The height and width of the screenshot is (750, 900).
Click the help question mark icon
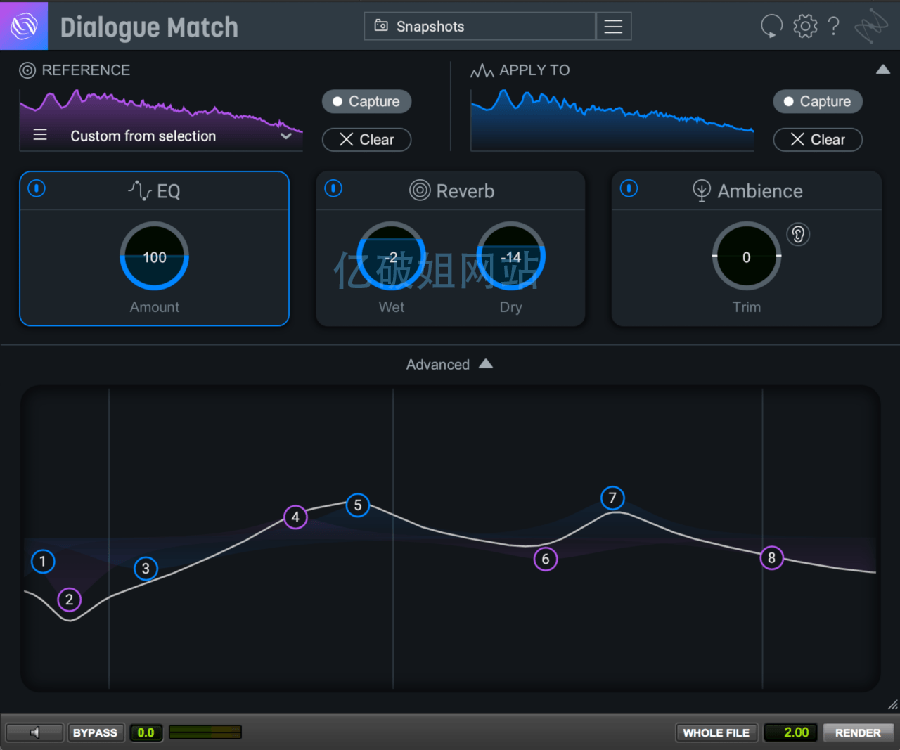[x=833, y=26]
